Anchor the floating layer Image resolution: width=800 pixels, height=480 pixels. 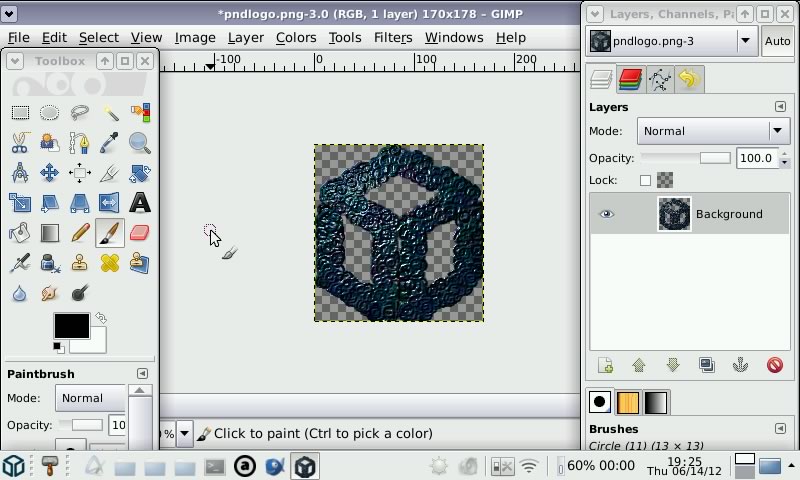tap(740, 365)
